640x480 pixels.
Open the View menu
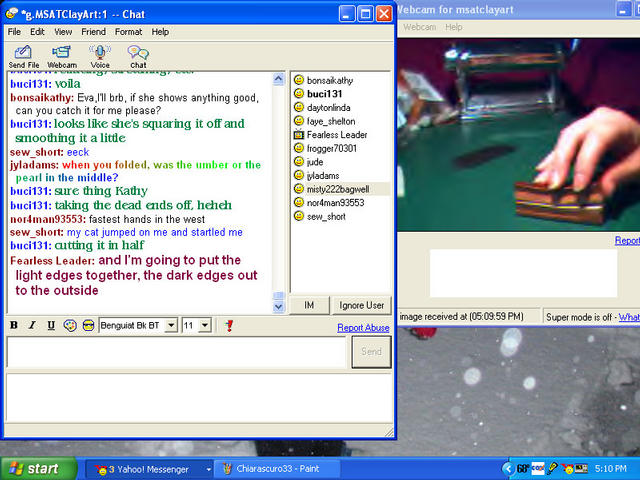coord(63,32)
